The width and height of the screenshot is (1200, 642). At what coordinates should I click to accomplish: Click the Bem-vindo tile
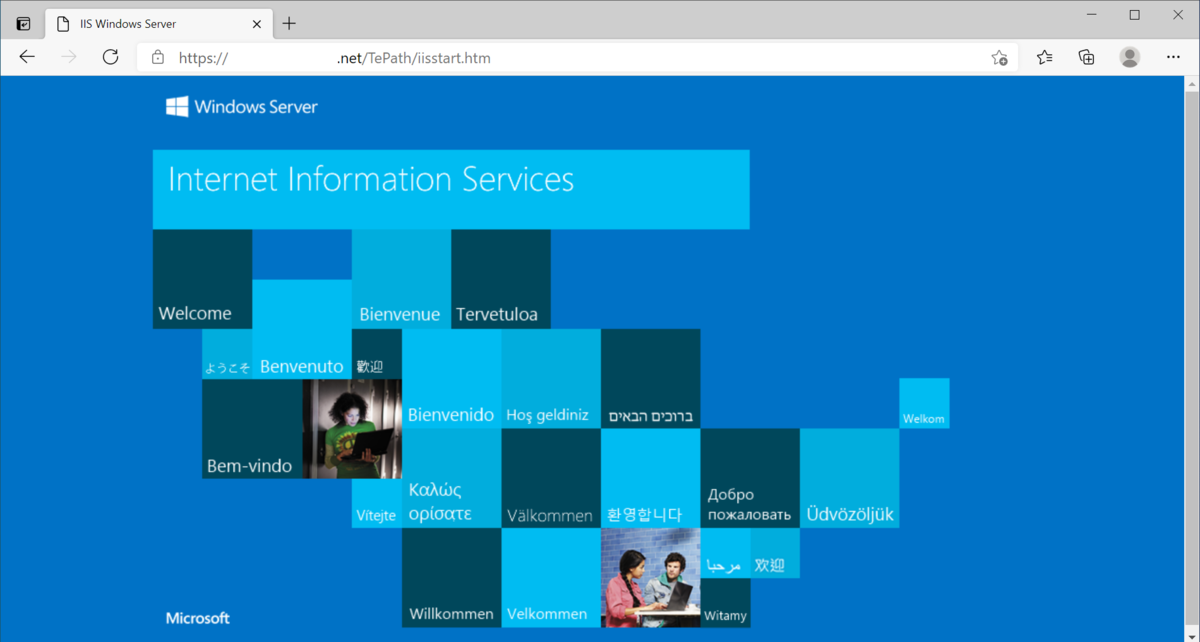click(x=252, y=429)
